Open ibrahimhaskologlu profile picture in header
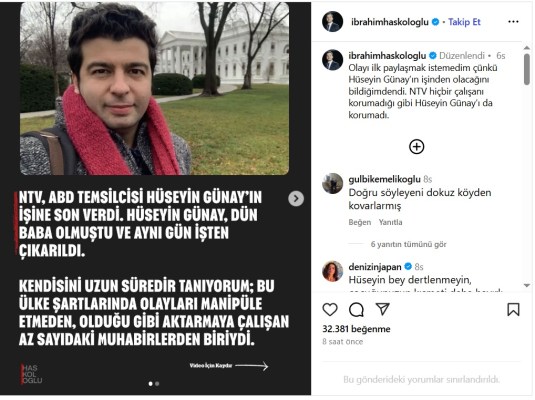535x400 pixels. click(332, 22)
